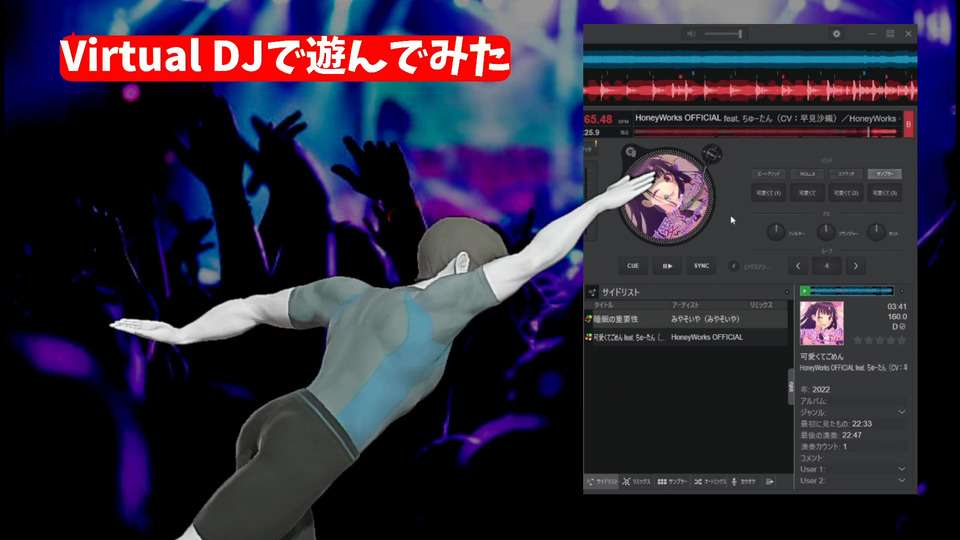Open VirtualDJ settings gear icon
Viewport: 960px width, 540px height.
point(836,34)
